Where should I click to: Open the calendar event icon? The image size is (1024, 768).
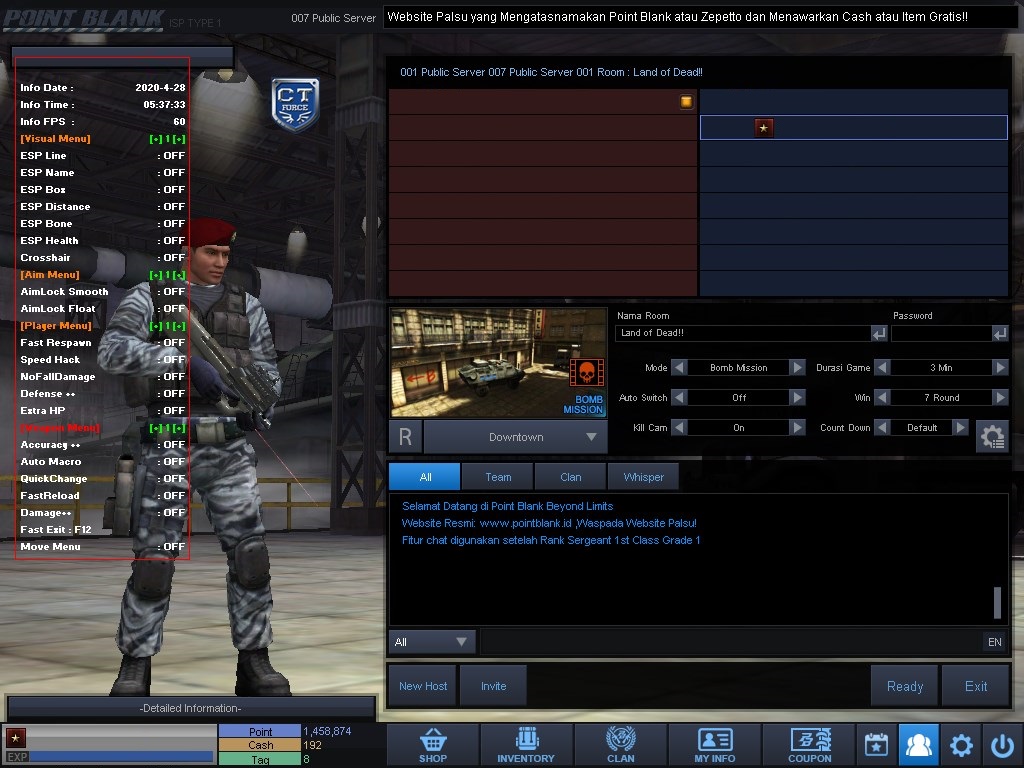point(876,744)
